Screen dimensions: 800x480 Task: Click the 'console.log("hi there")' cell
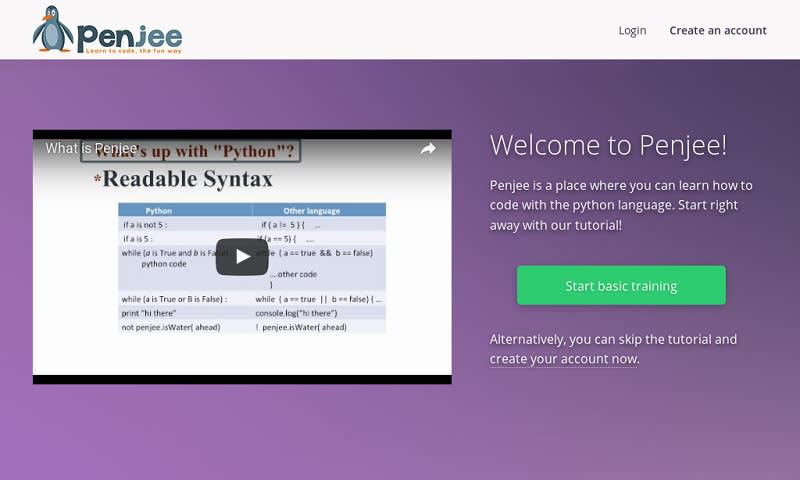coord(296,313)
